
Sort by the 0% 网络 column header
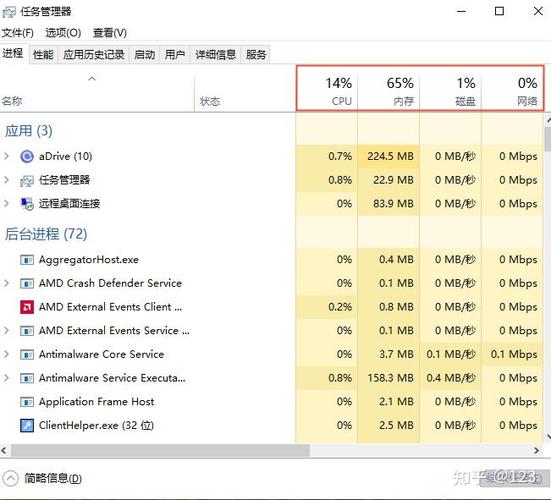click(x=512, y=90)
